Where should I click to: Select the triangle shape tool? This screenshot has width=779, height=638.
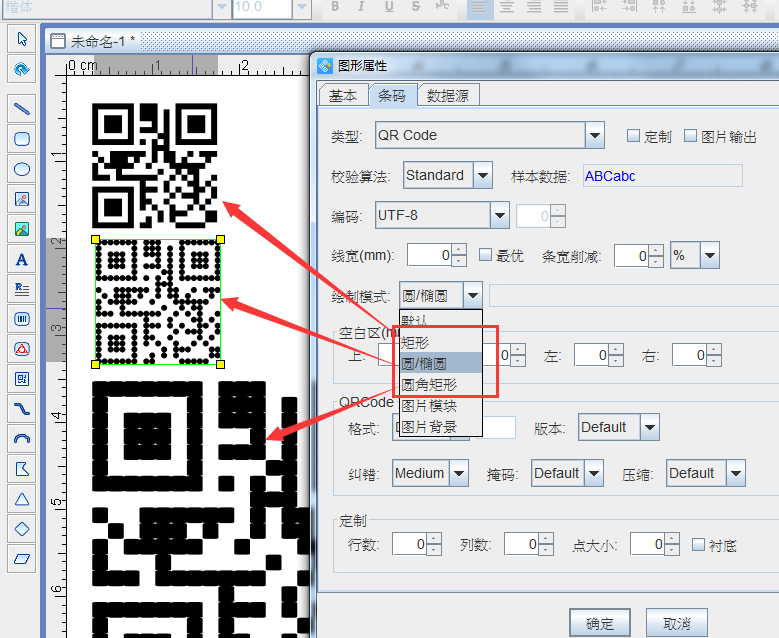coord(22,499)
